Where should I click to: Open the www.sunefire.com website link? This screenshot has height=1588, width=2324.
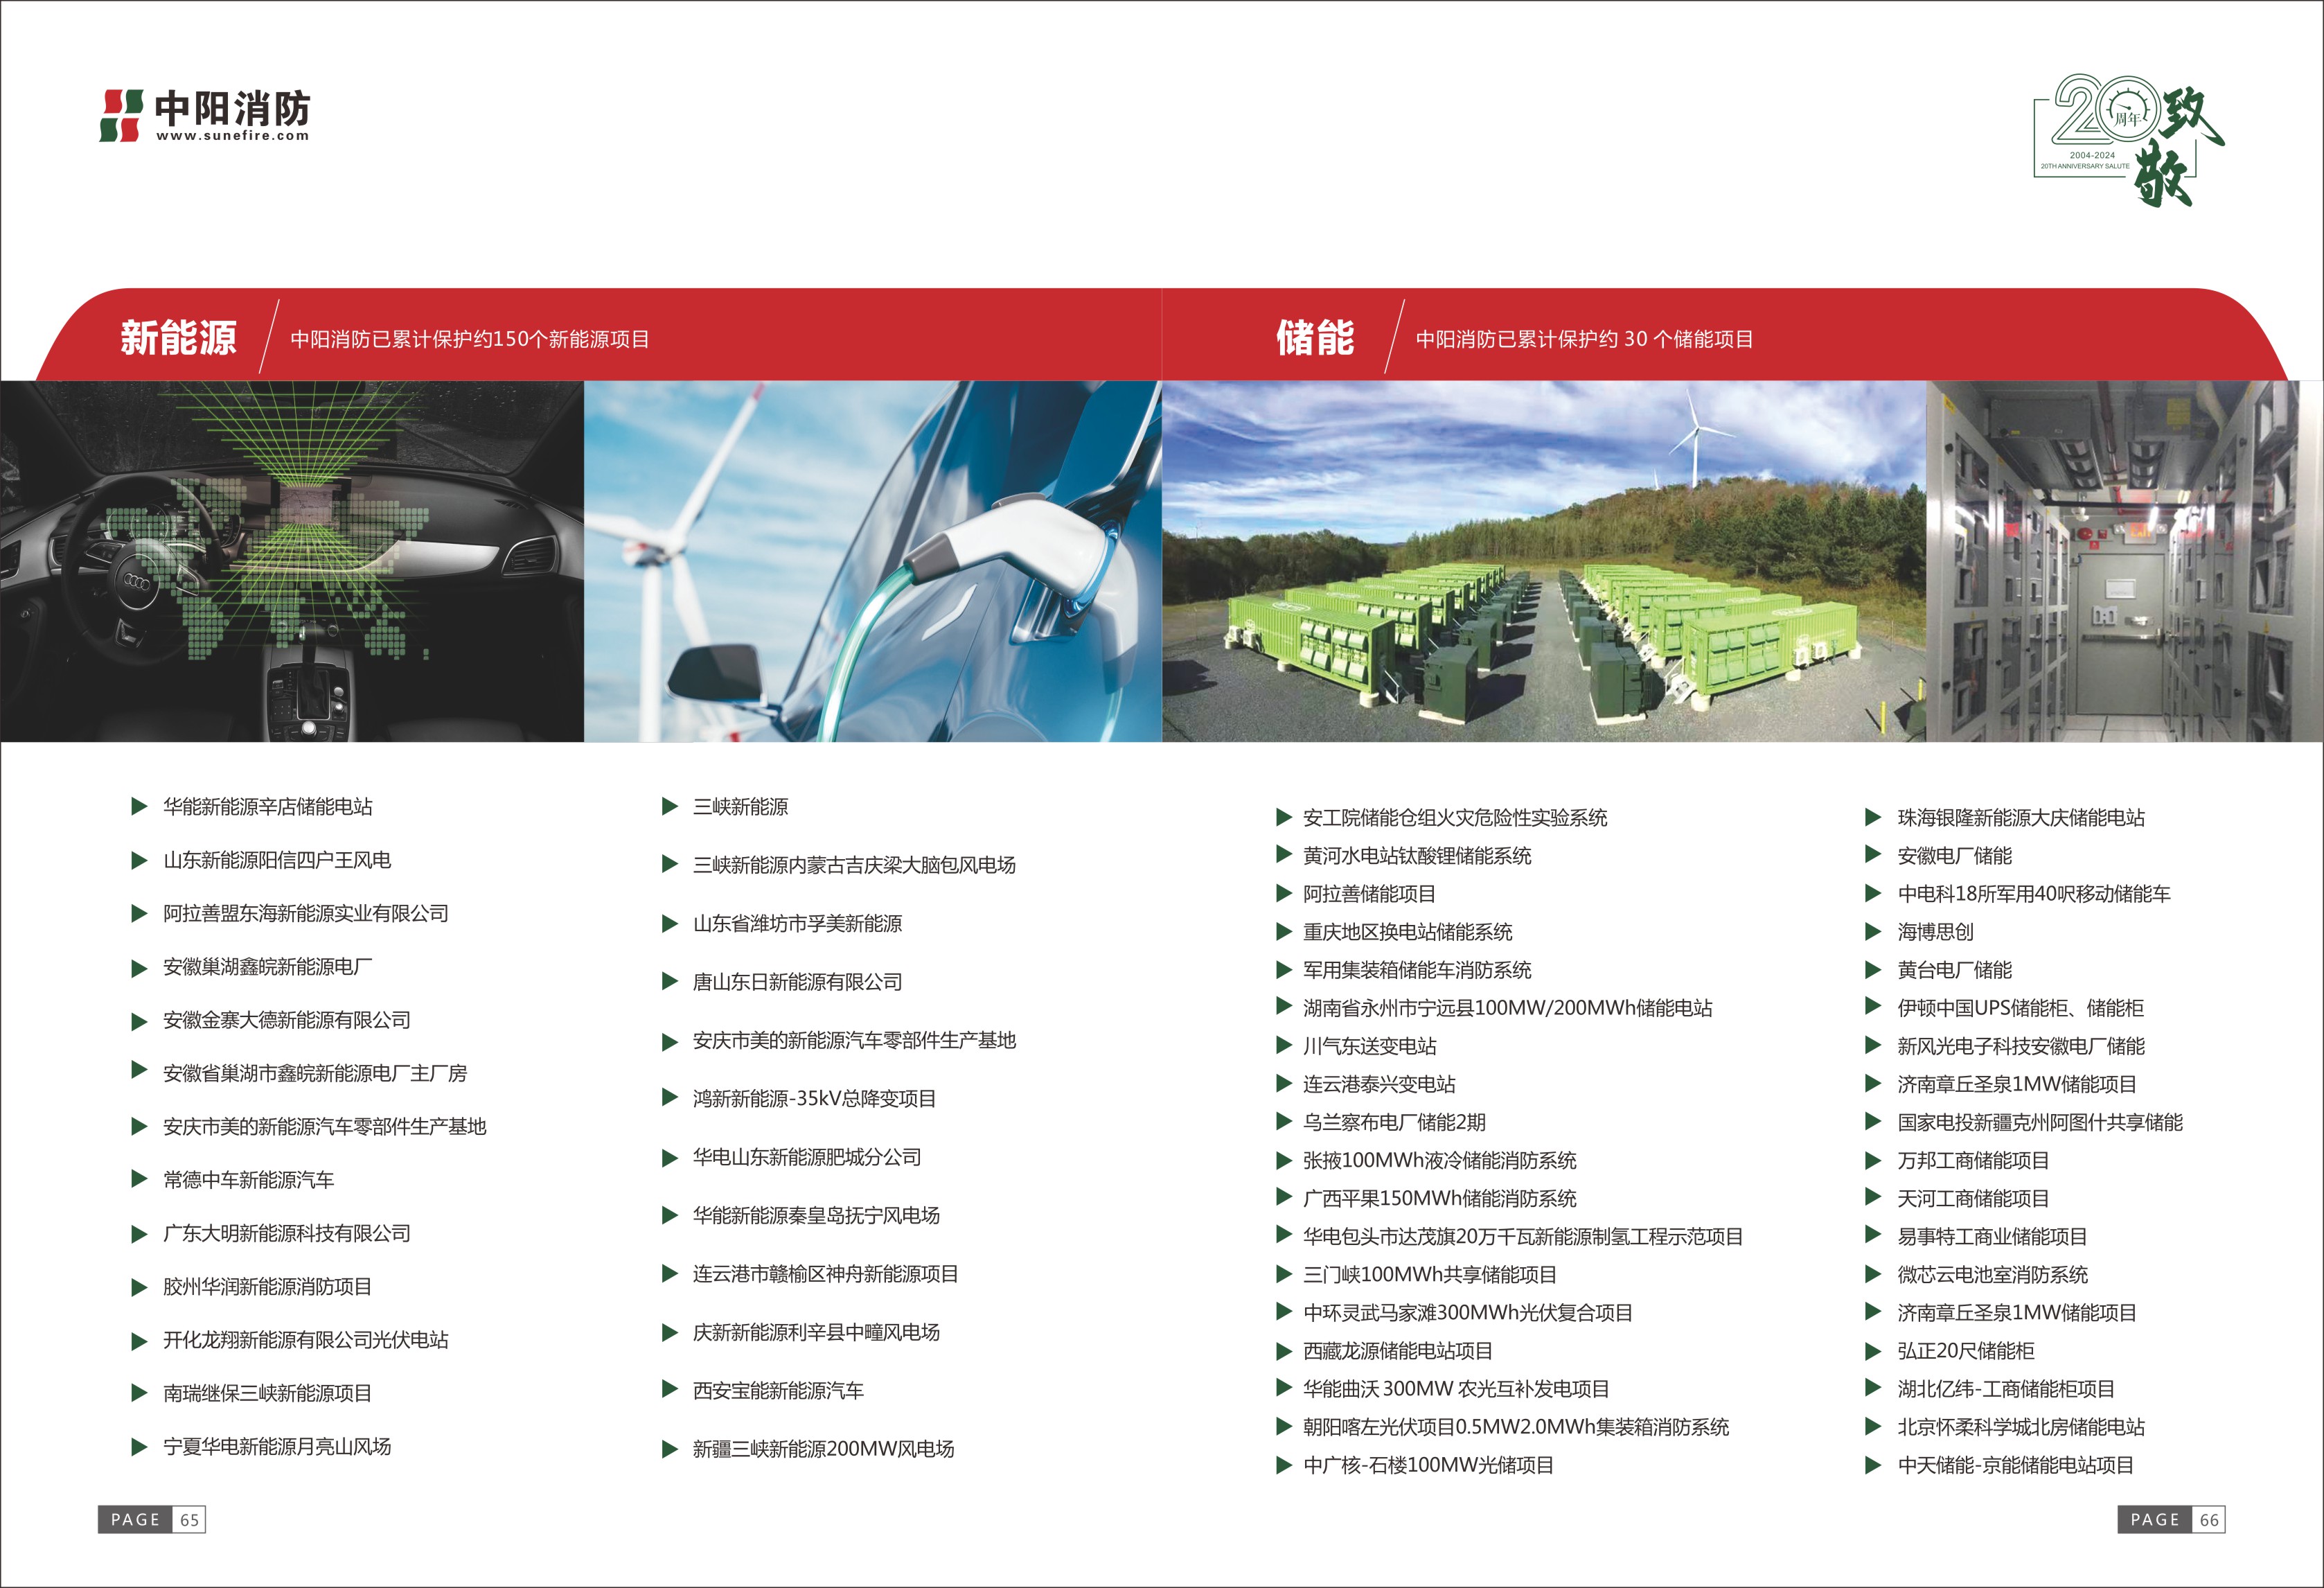[x=233, y=136]
